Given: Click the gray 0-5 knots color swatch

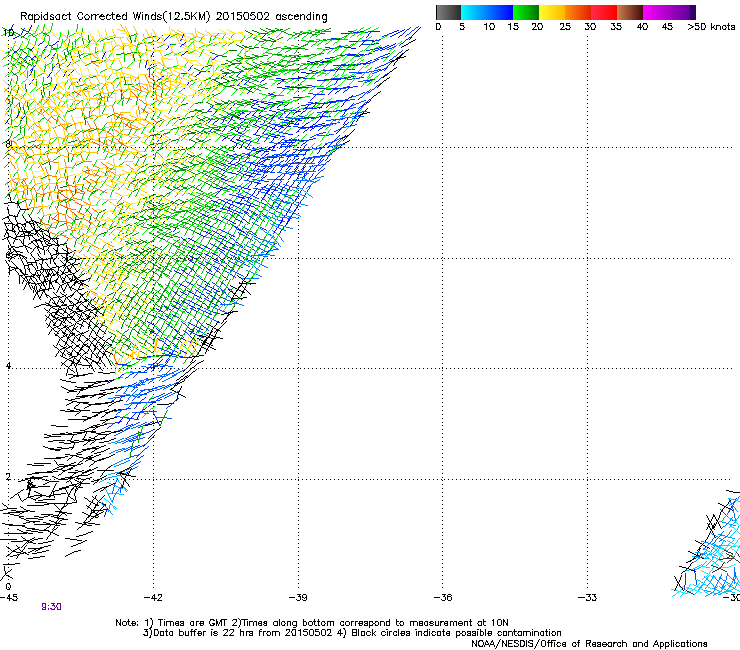Looking at the screenshot, I should (x=448, y=12).
